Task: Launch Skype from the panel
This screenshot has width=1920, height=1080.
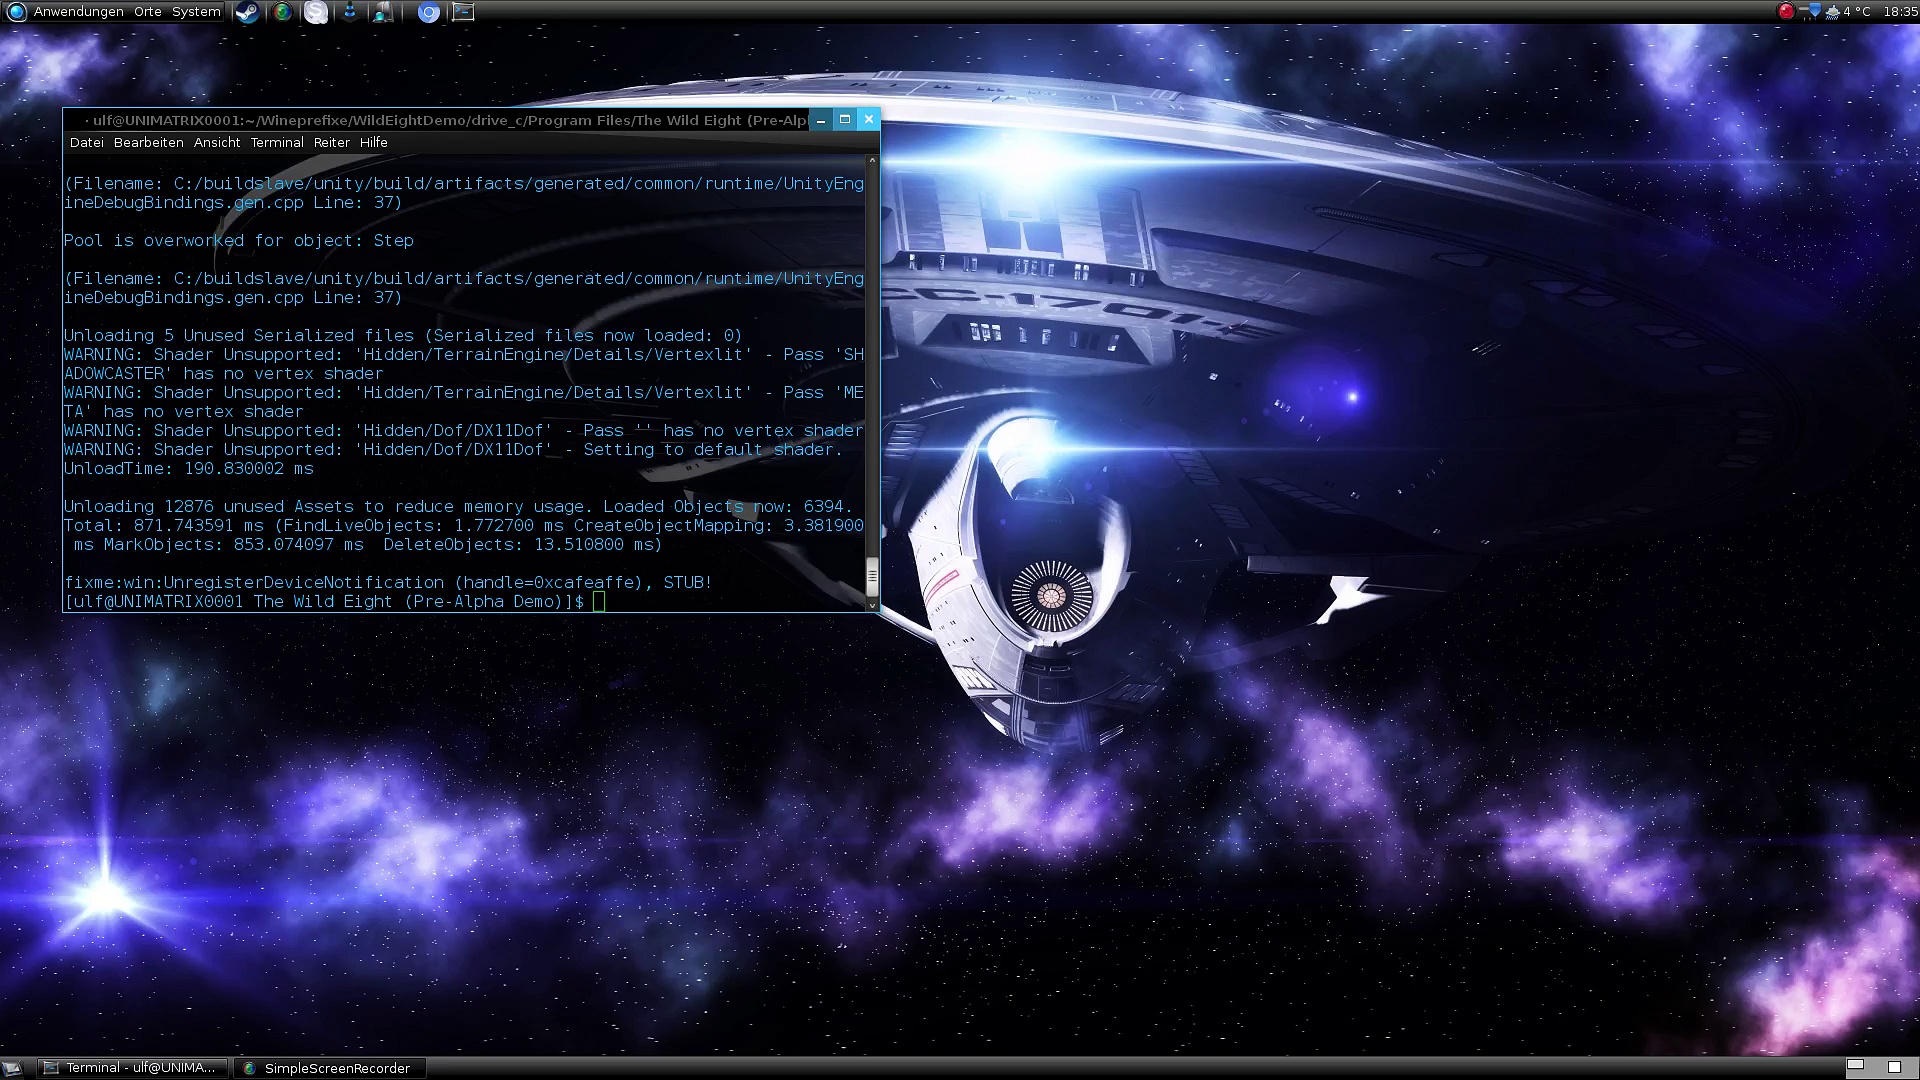Action: pyautogui.click(x=316, y=12)
